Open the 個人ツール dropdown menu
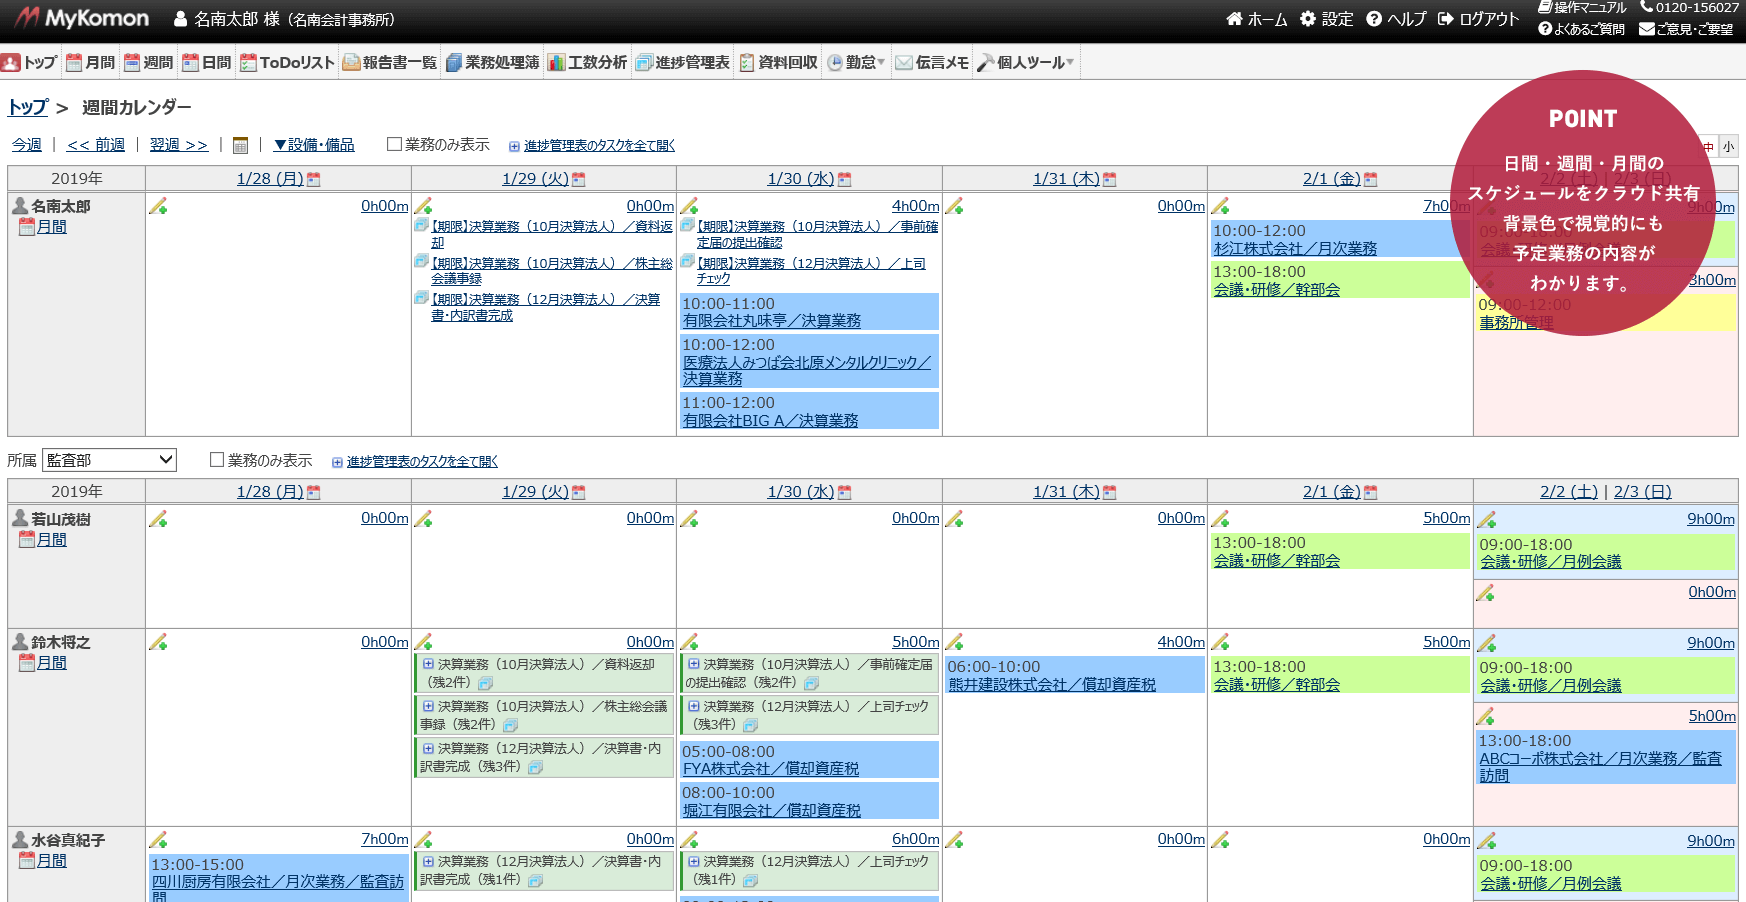1746x902 pixels. click(1026, 62)
